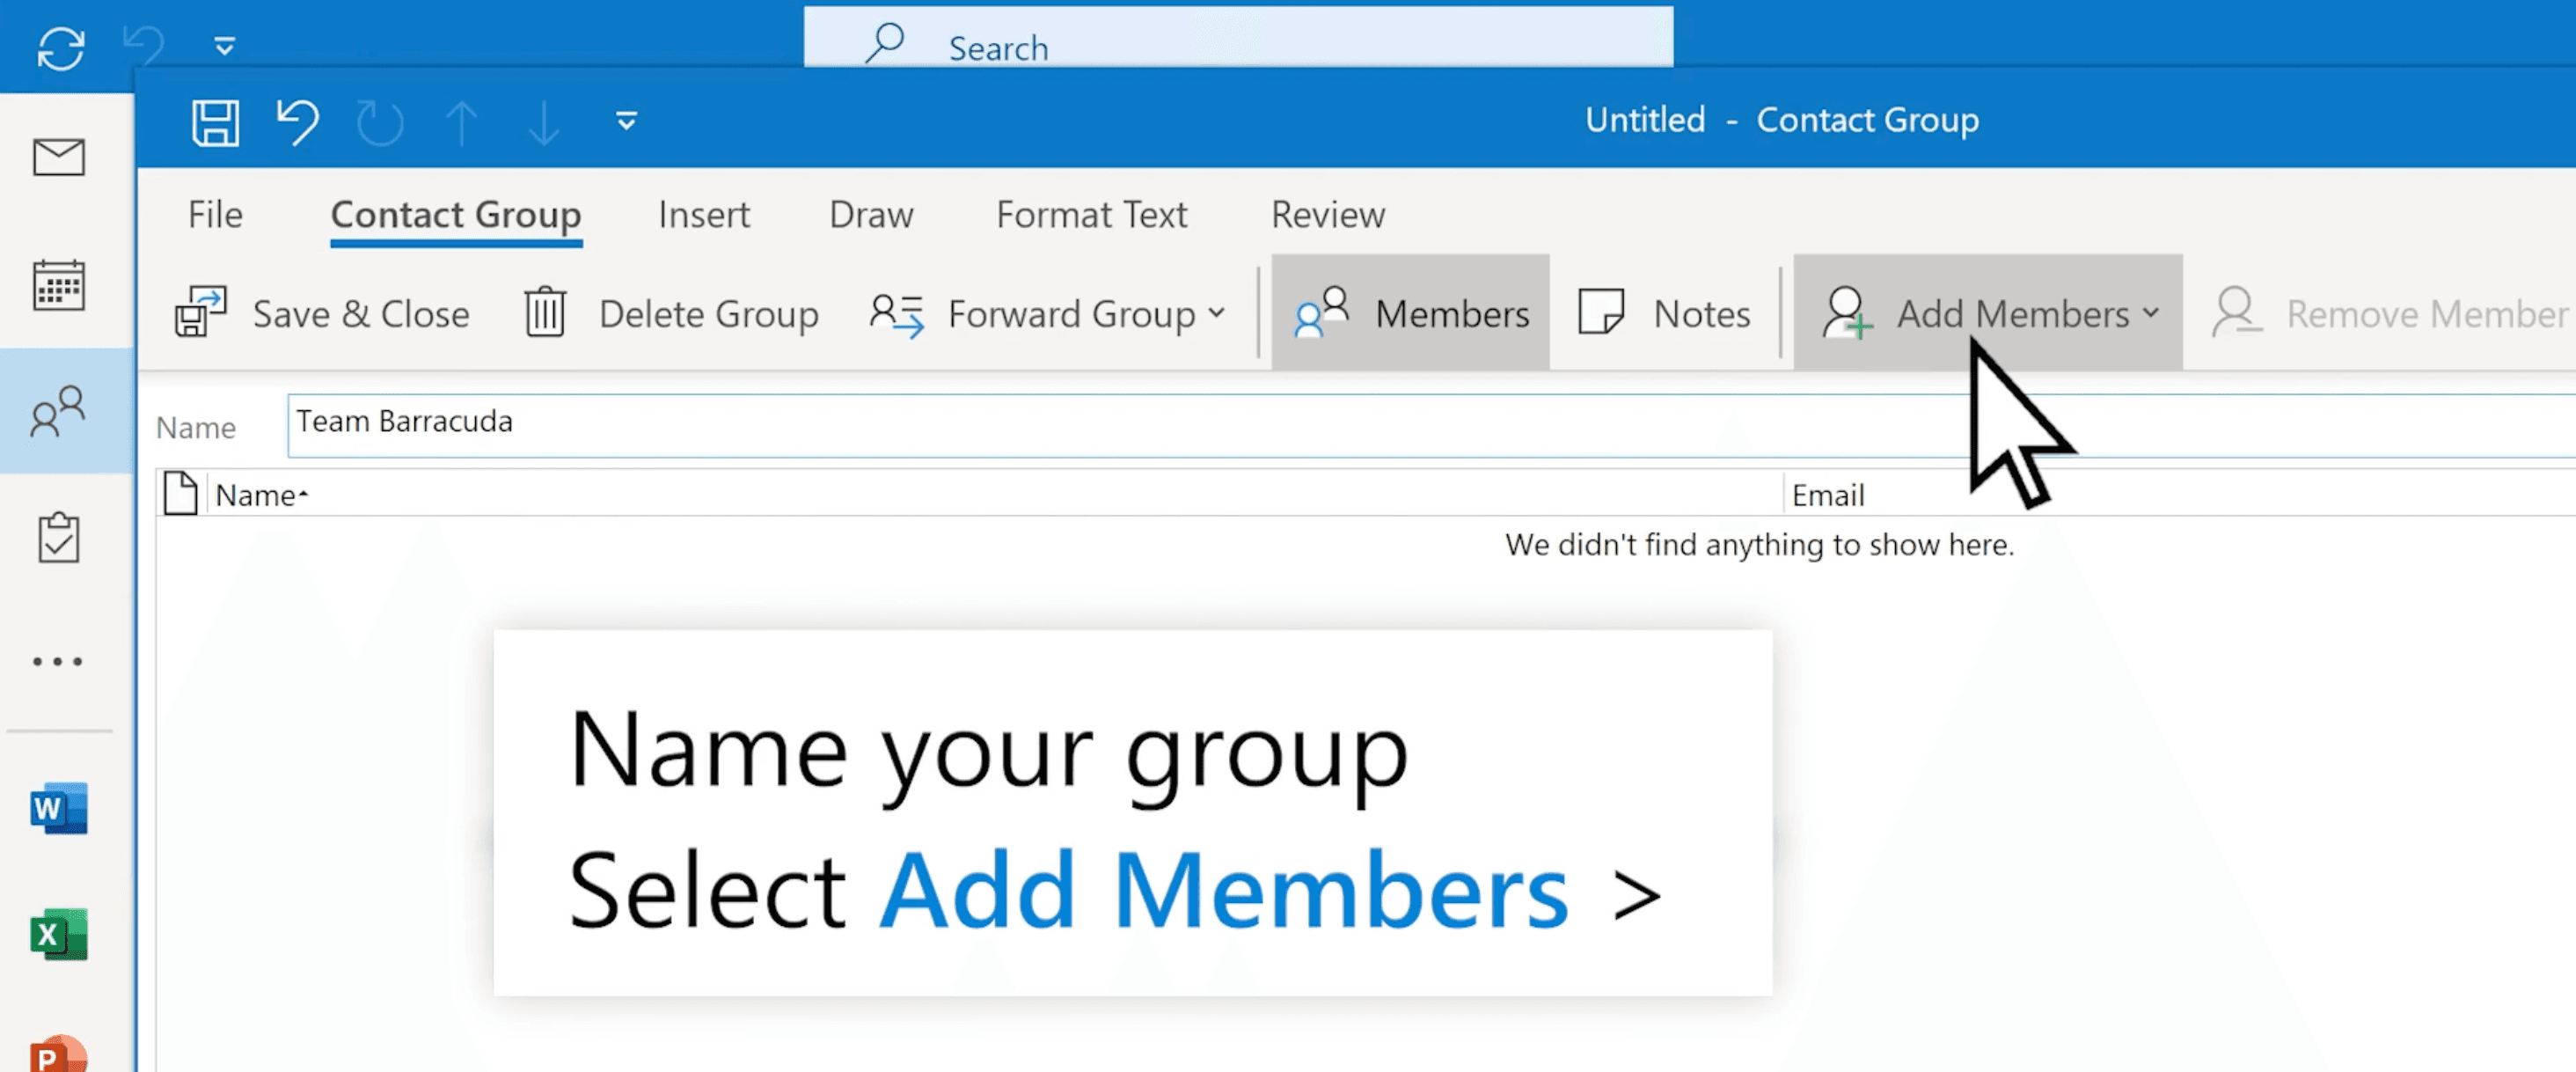The height and width of the screenshot is (1072, 2576).
Task: Open Mail from the left sidebar
Action: point(59,158)
